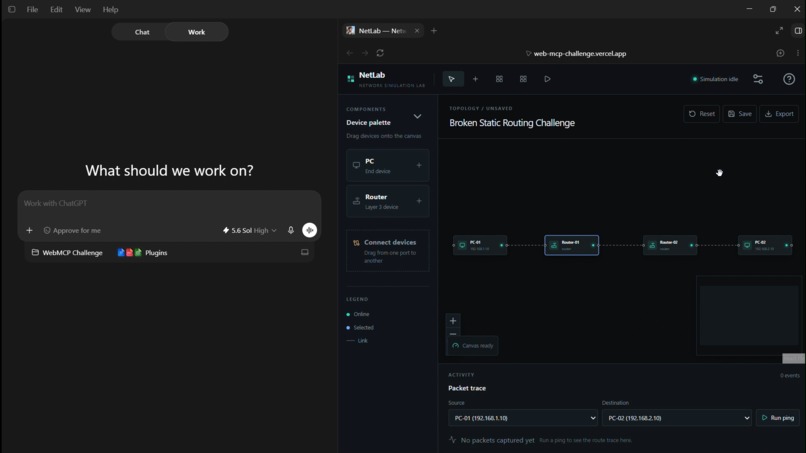This screenshot has width=806, height=453.
Task: Reload the browser page
Action: pyautogui.click(x=380, y=53)
